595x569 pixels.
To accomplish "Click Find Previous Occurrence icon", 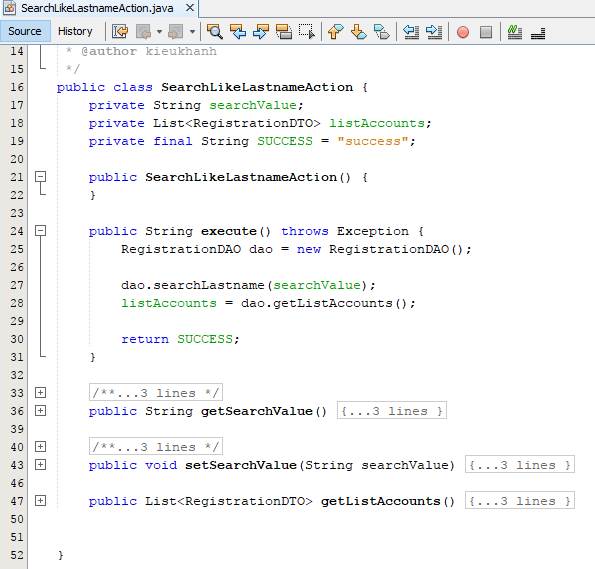I will point(238,32).
